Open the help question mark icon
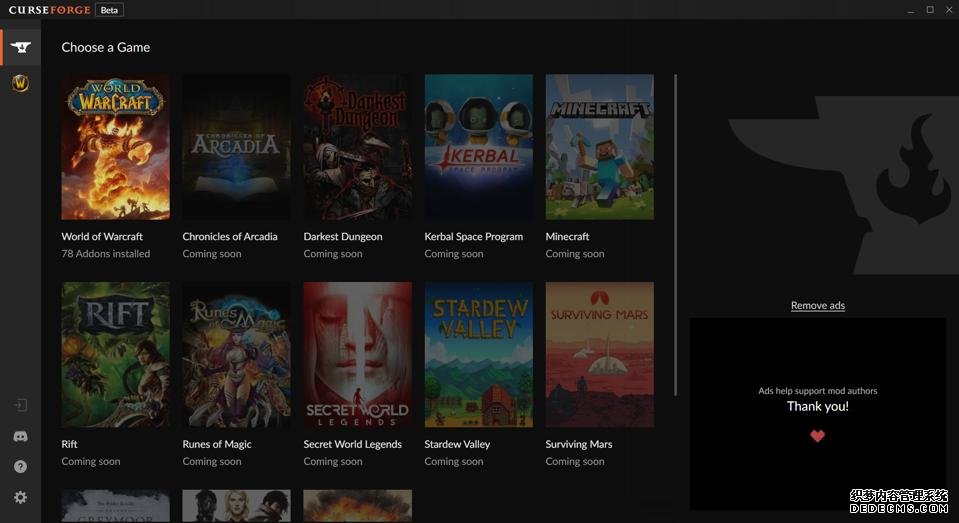The height and width of the screenshot is (523, 959). point(20,467)
